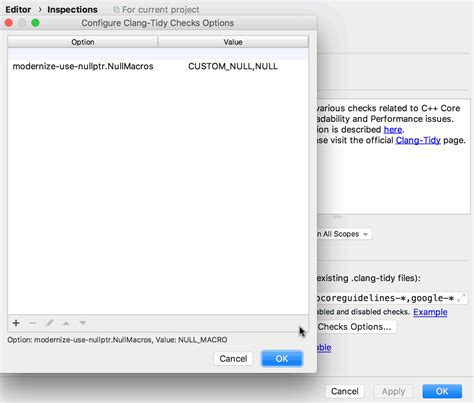Select the modernize-use-nullptr.NullMacros row
The height and width of the screenshot is (403, 474).
click(x=158, y=66)
